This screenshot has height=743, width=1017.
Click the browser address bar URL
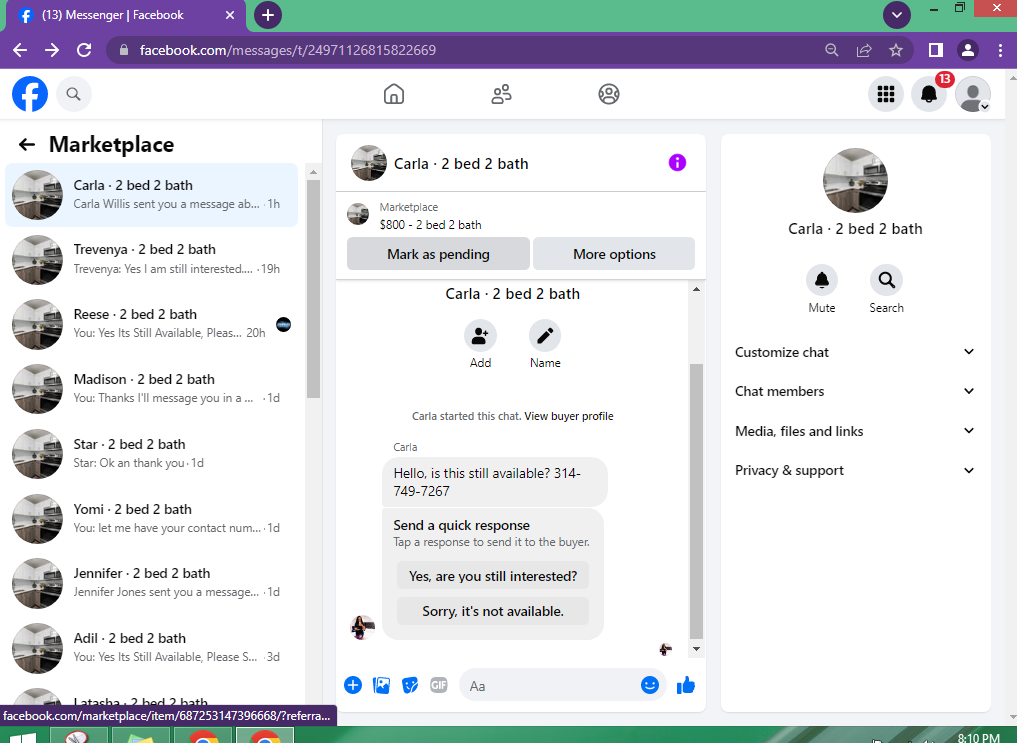(287, 50)
